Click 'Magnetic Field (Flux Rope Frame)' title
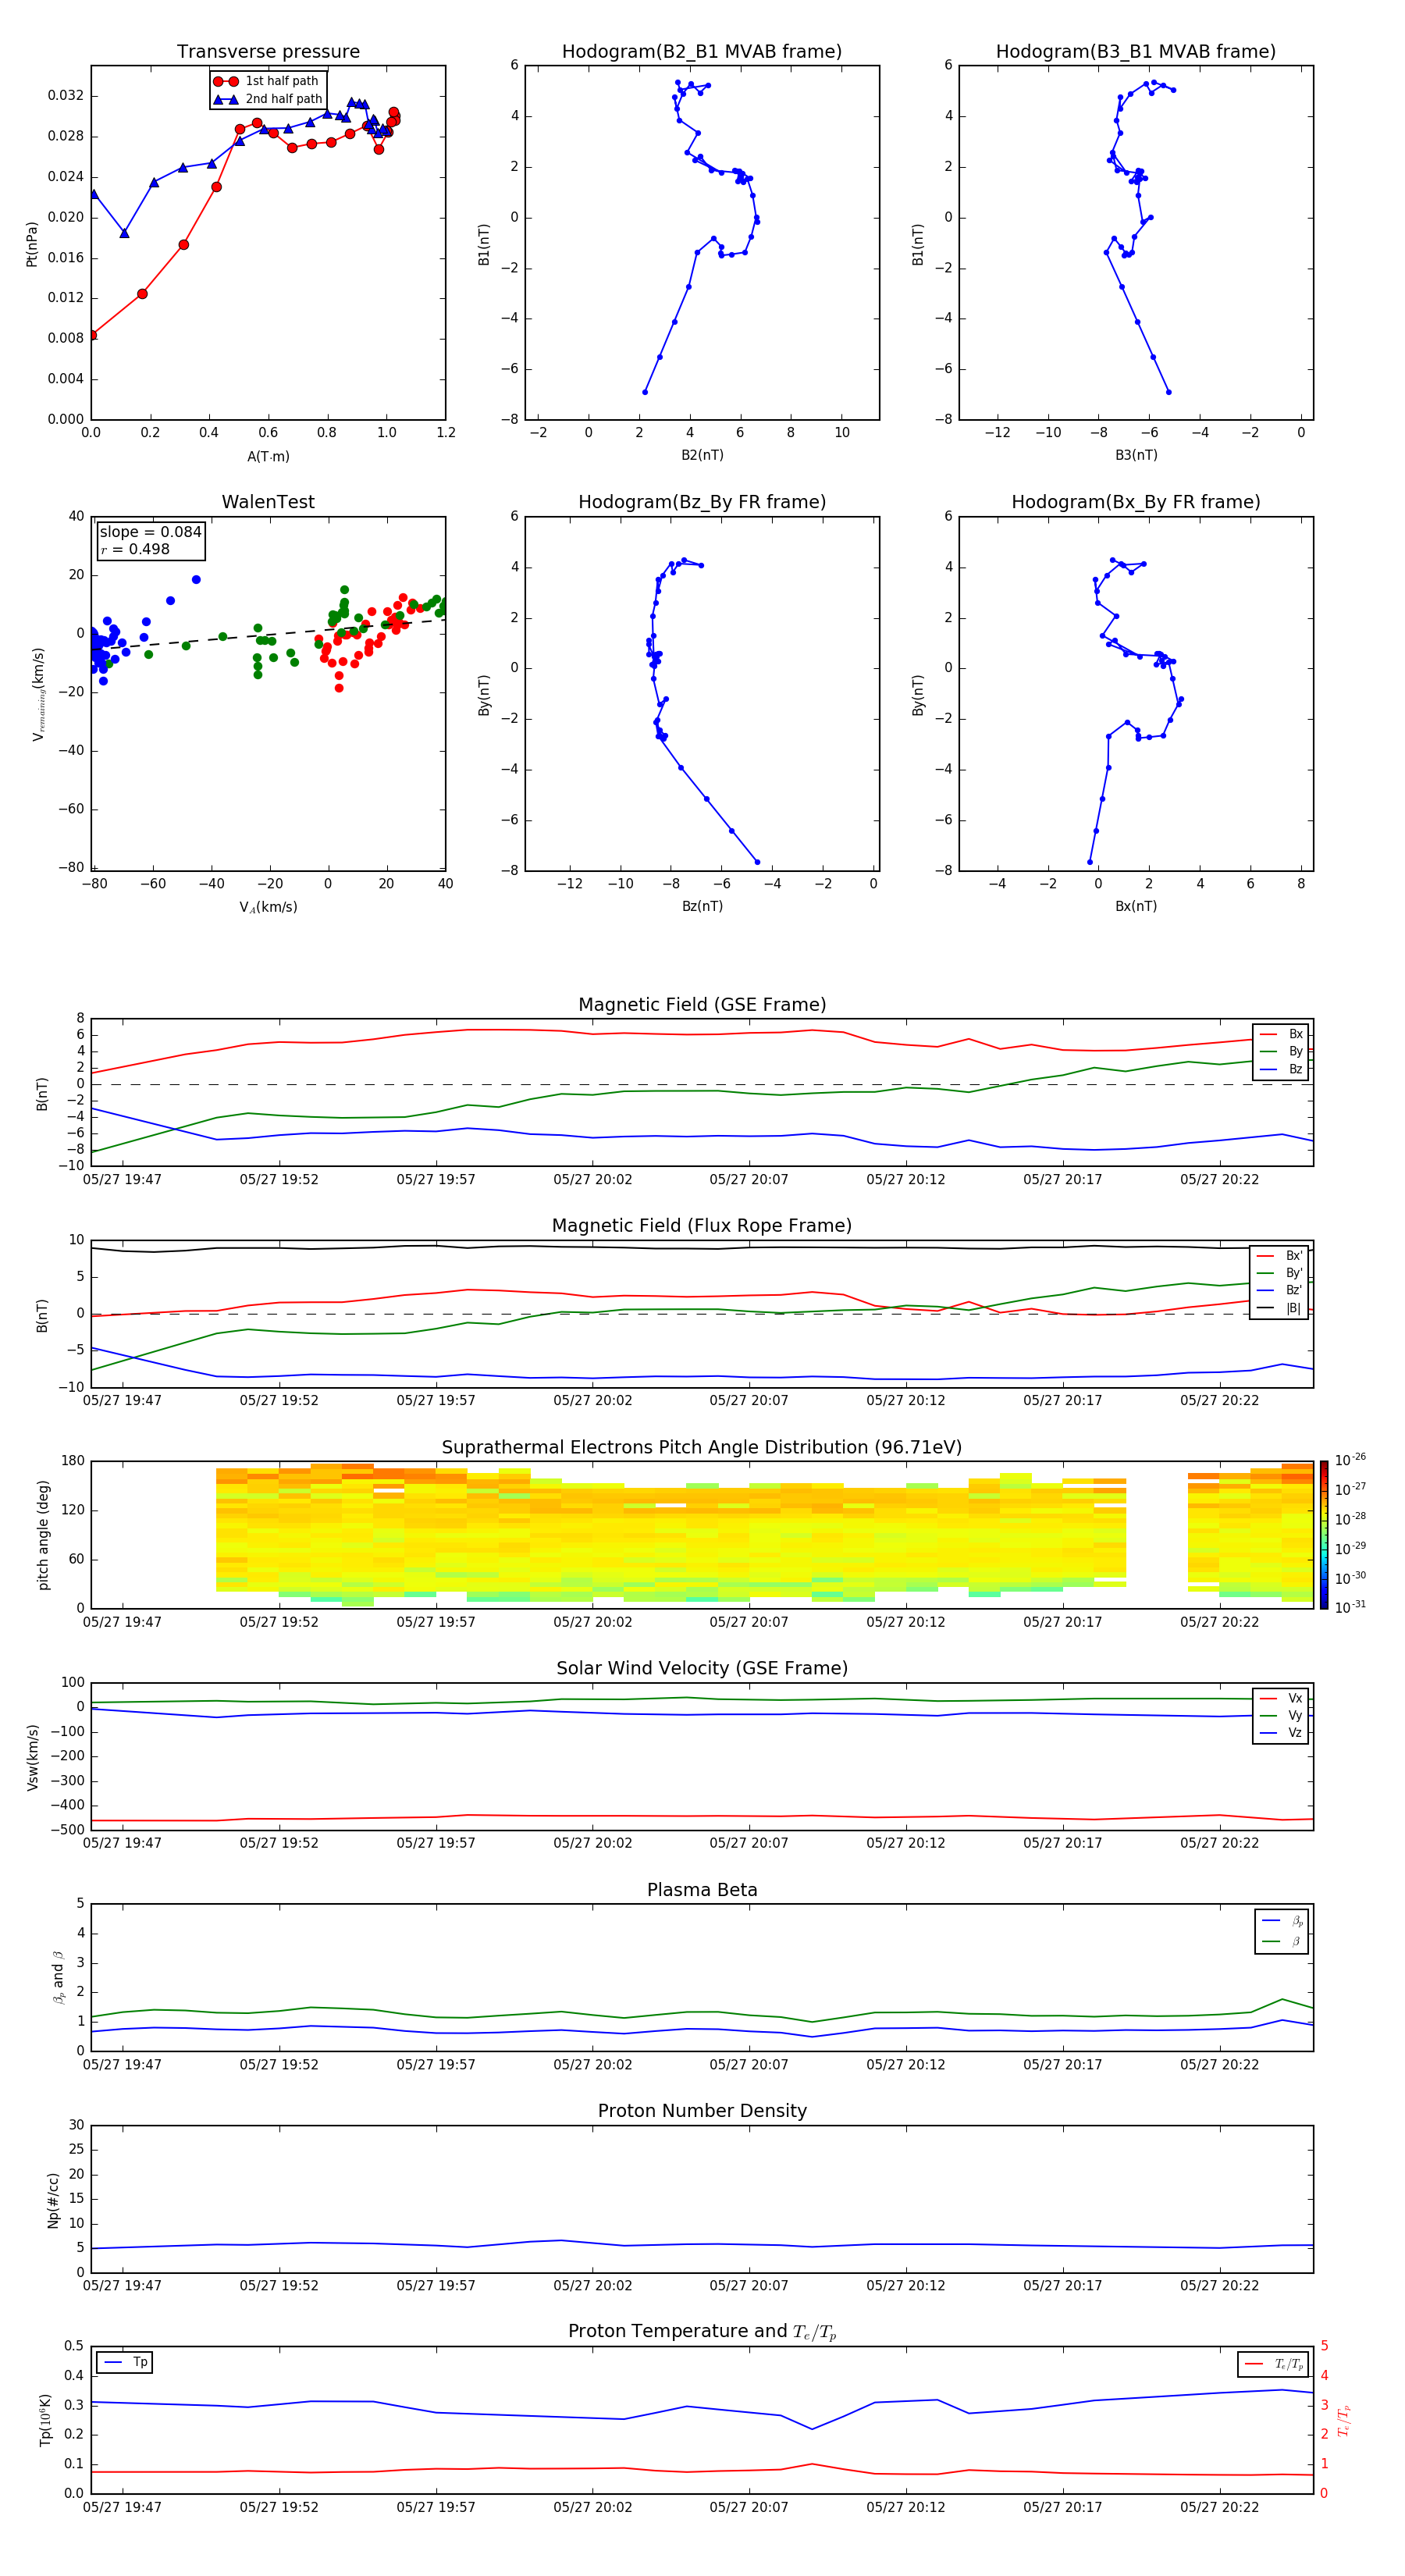Screen dimensions: 1405x2576 [x=702, y=1226]
